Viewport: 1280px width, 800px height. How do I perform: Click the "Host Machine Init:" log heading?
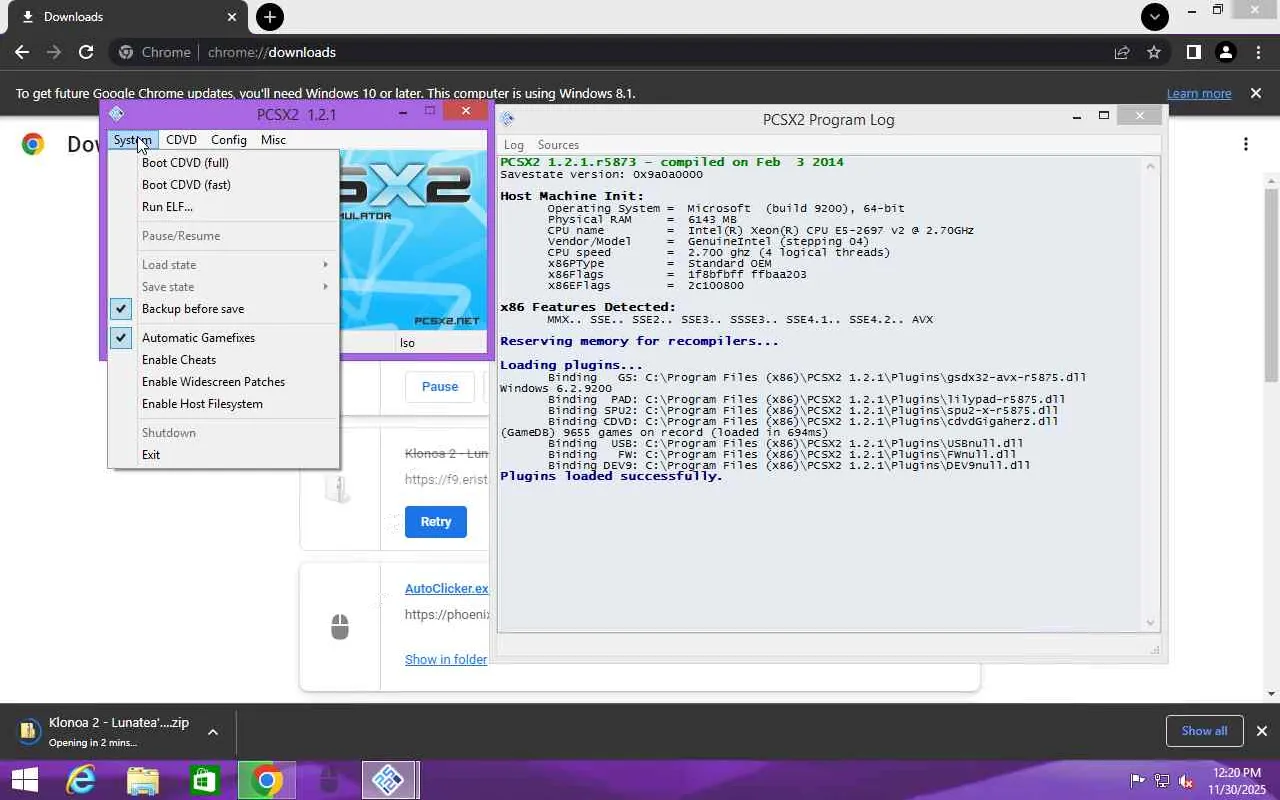pos(572,196)
